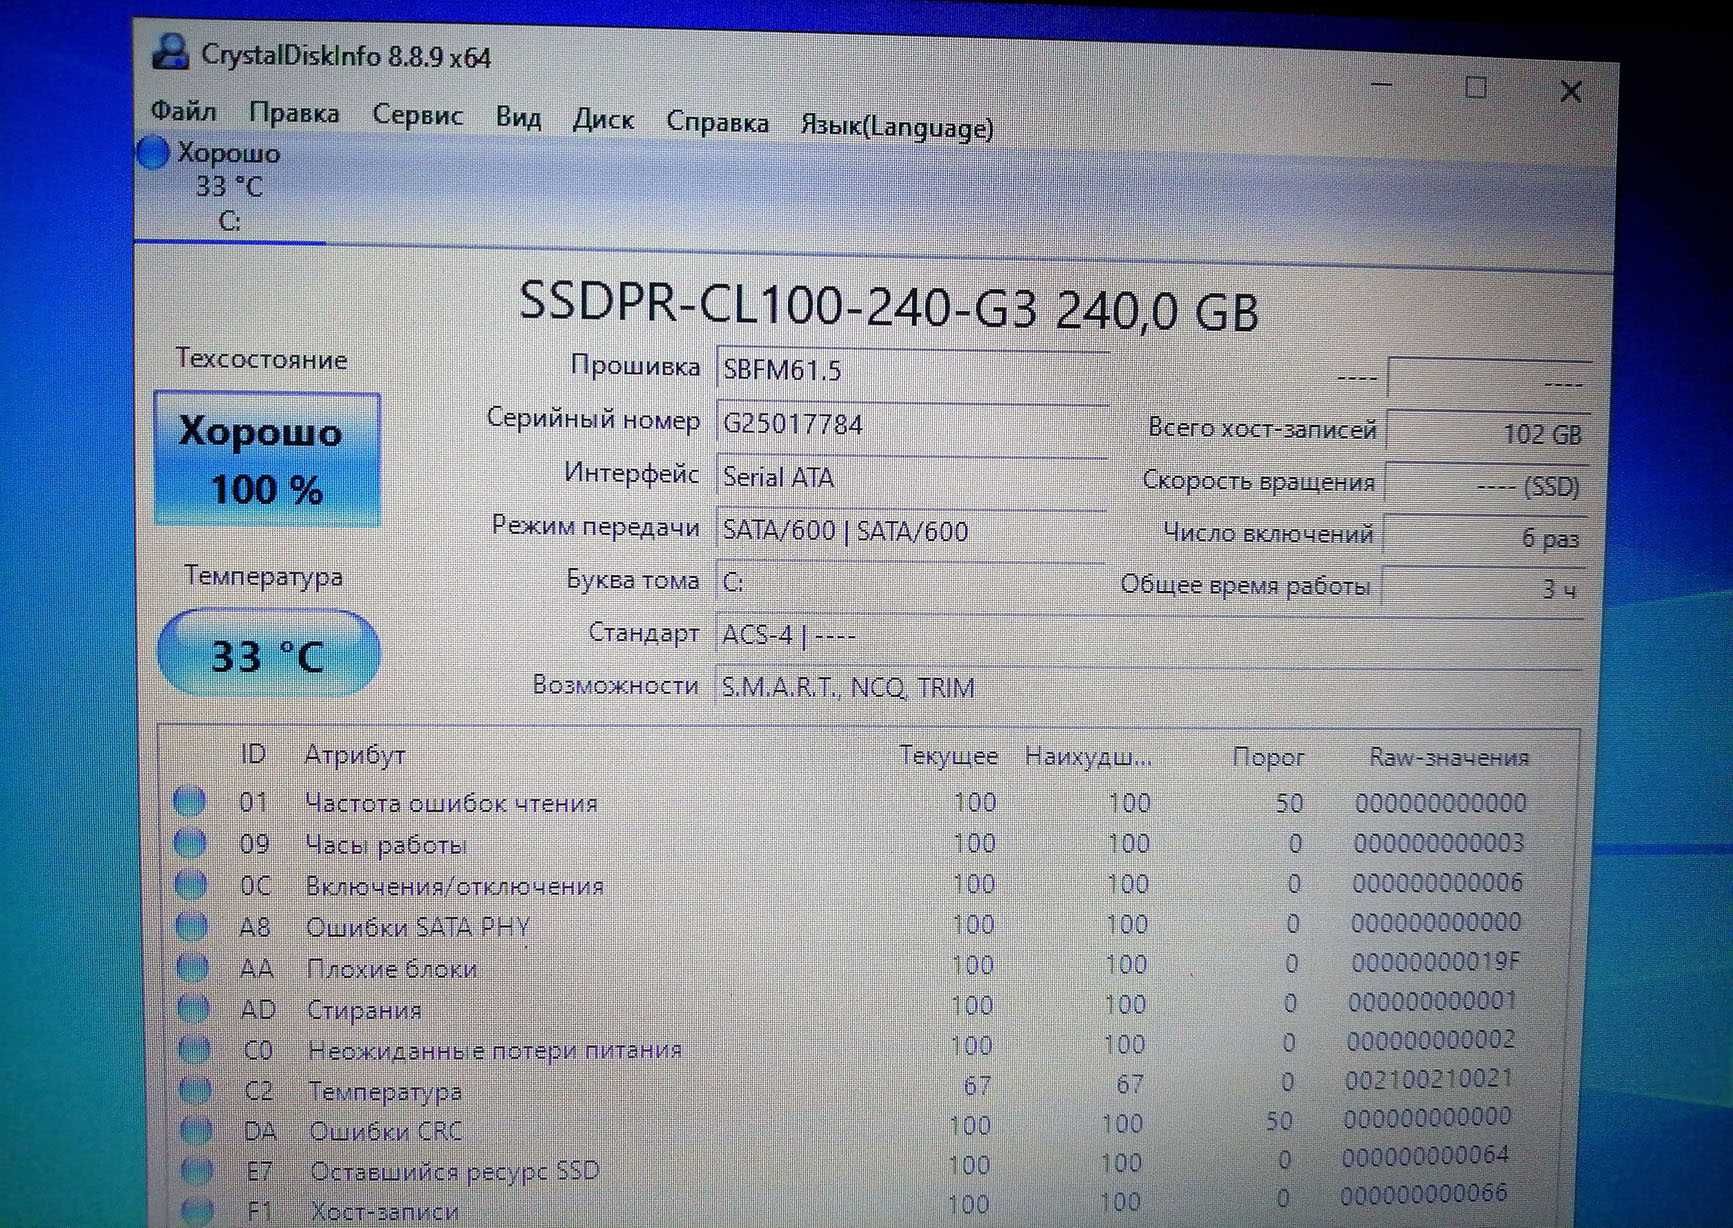
Task: Open the Справка menu
Action: pyautogui.click(x=717, y=123)
